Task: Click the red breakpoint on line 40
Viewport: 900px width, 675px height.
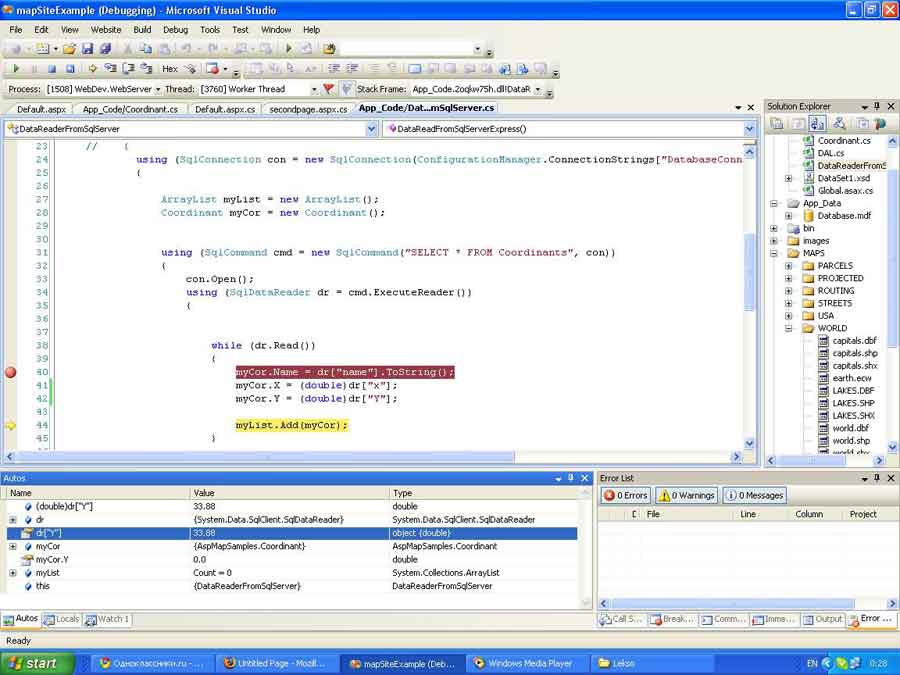Action: click(11, 372)
